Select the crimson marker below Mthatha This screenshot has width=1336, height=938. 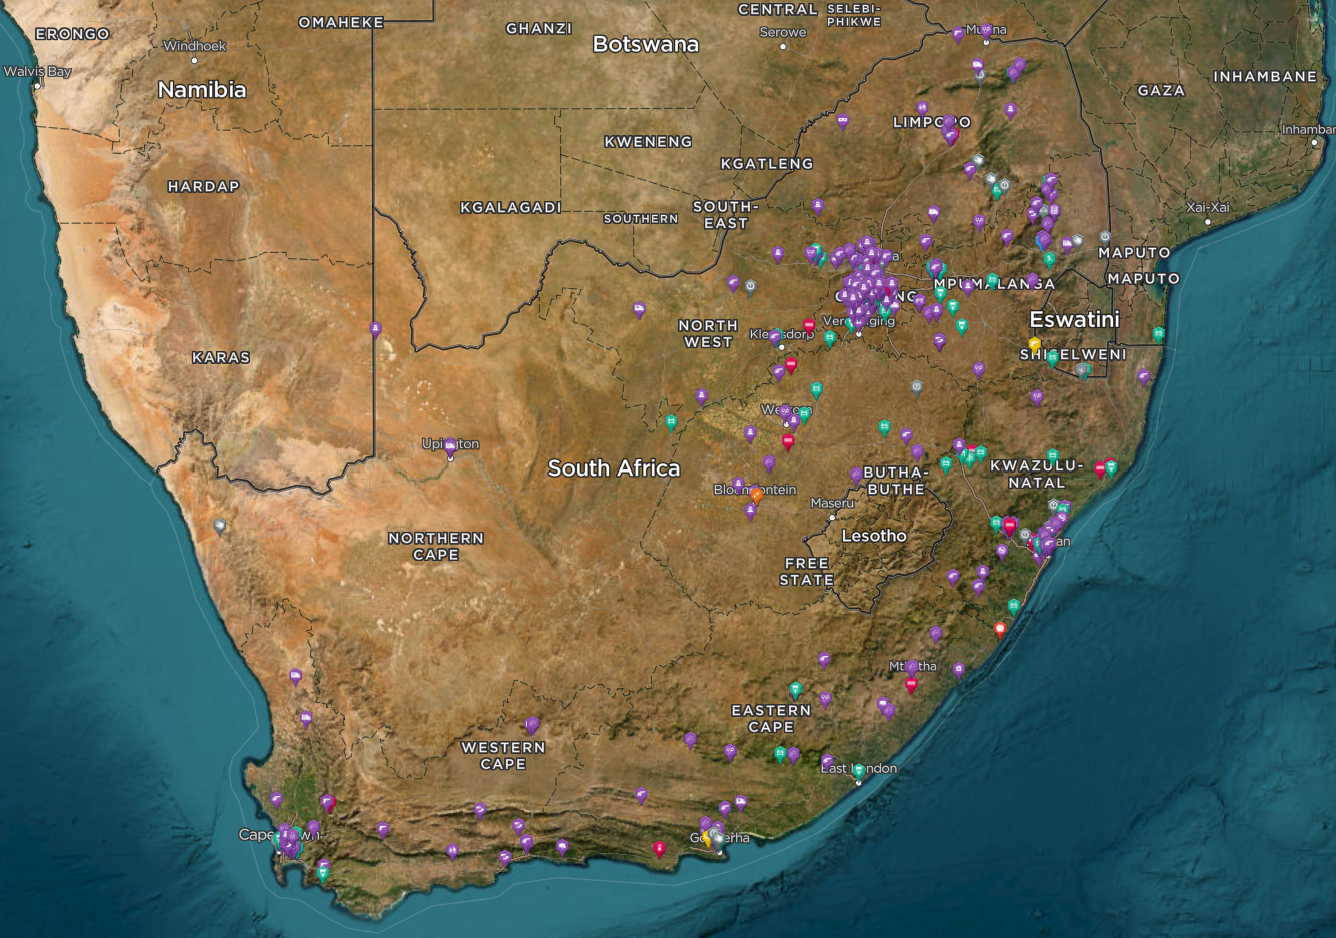pyautogui.click(x=911, y=685)
